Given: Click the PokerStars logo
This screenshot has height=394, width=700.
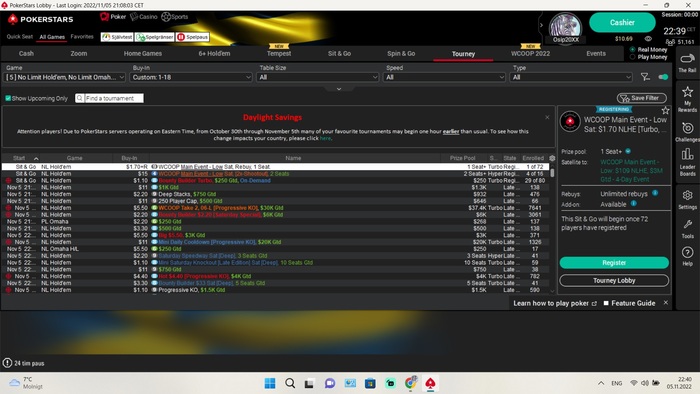Looking at the screenshot, I should [x=41, y=19].
